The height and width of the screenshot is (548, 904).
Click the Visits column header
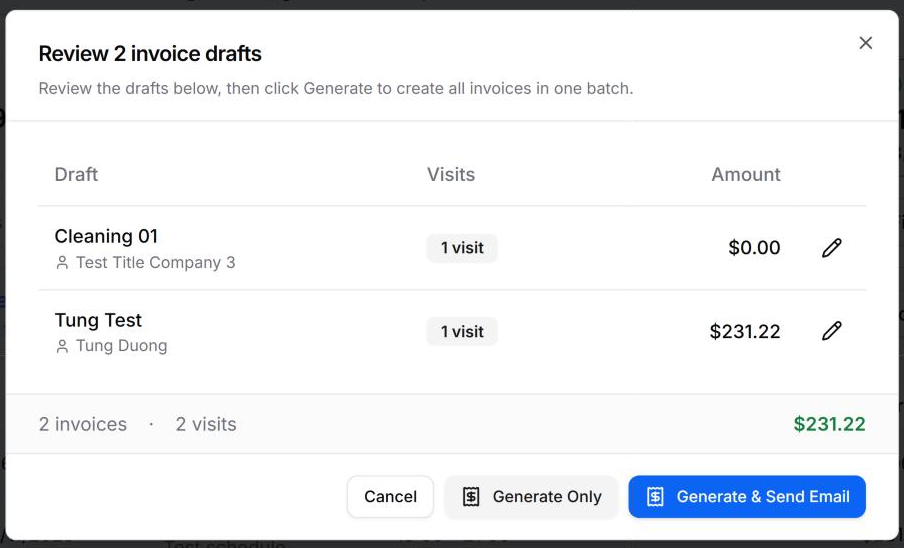[x=451, y=174]
